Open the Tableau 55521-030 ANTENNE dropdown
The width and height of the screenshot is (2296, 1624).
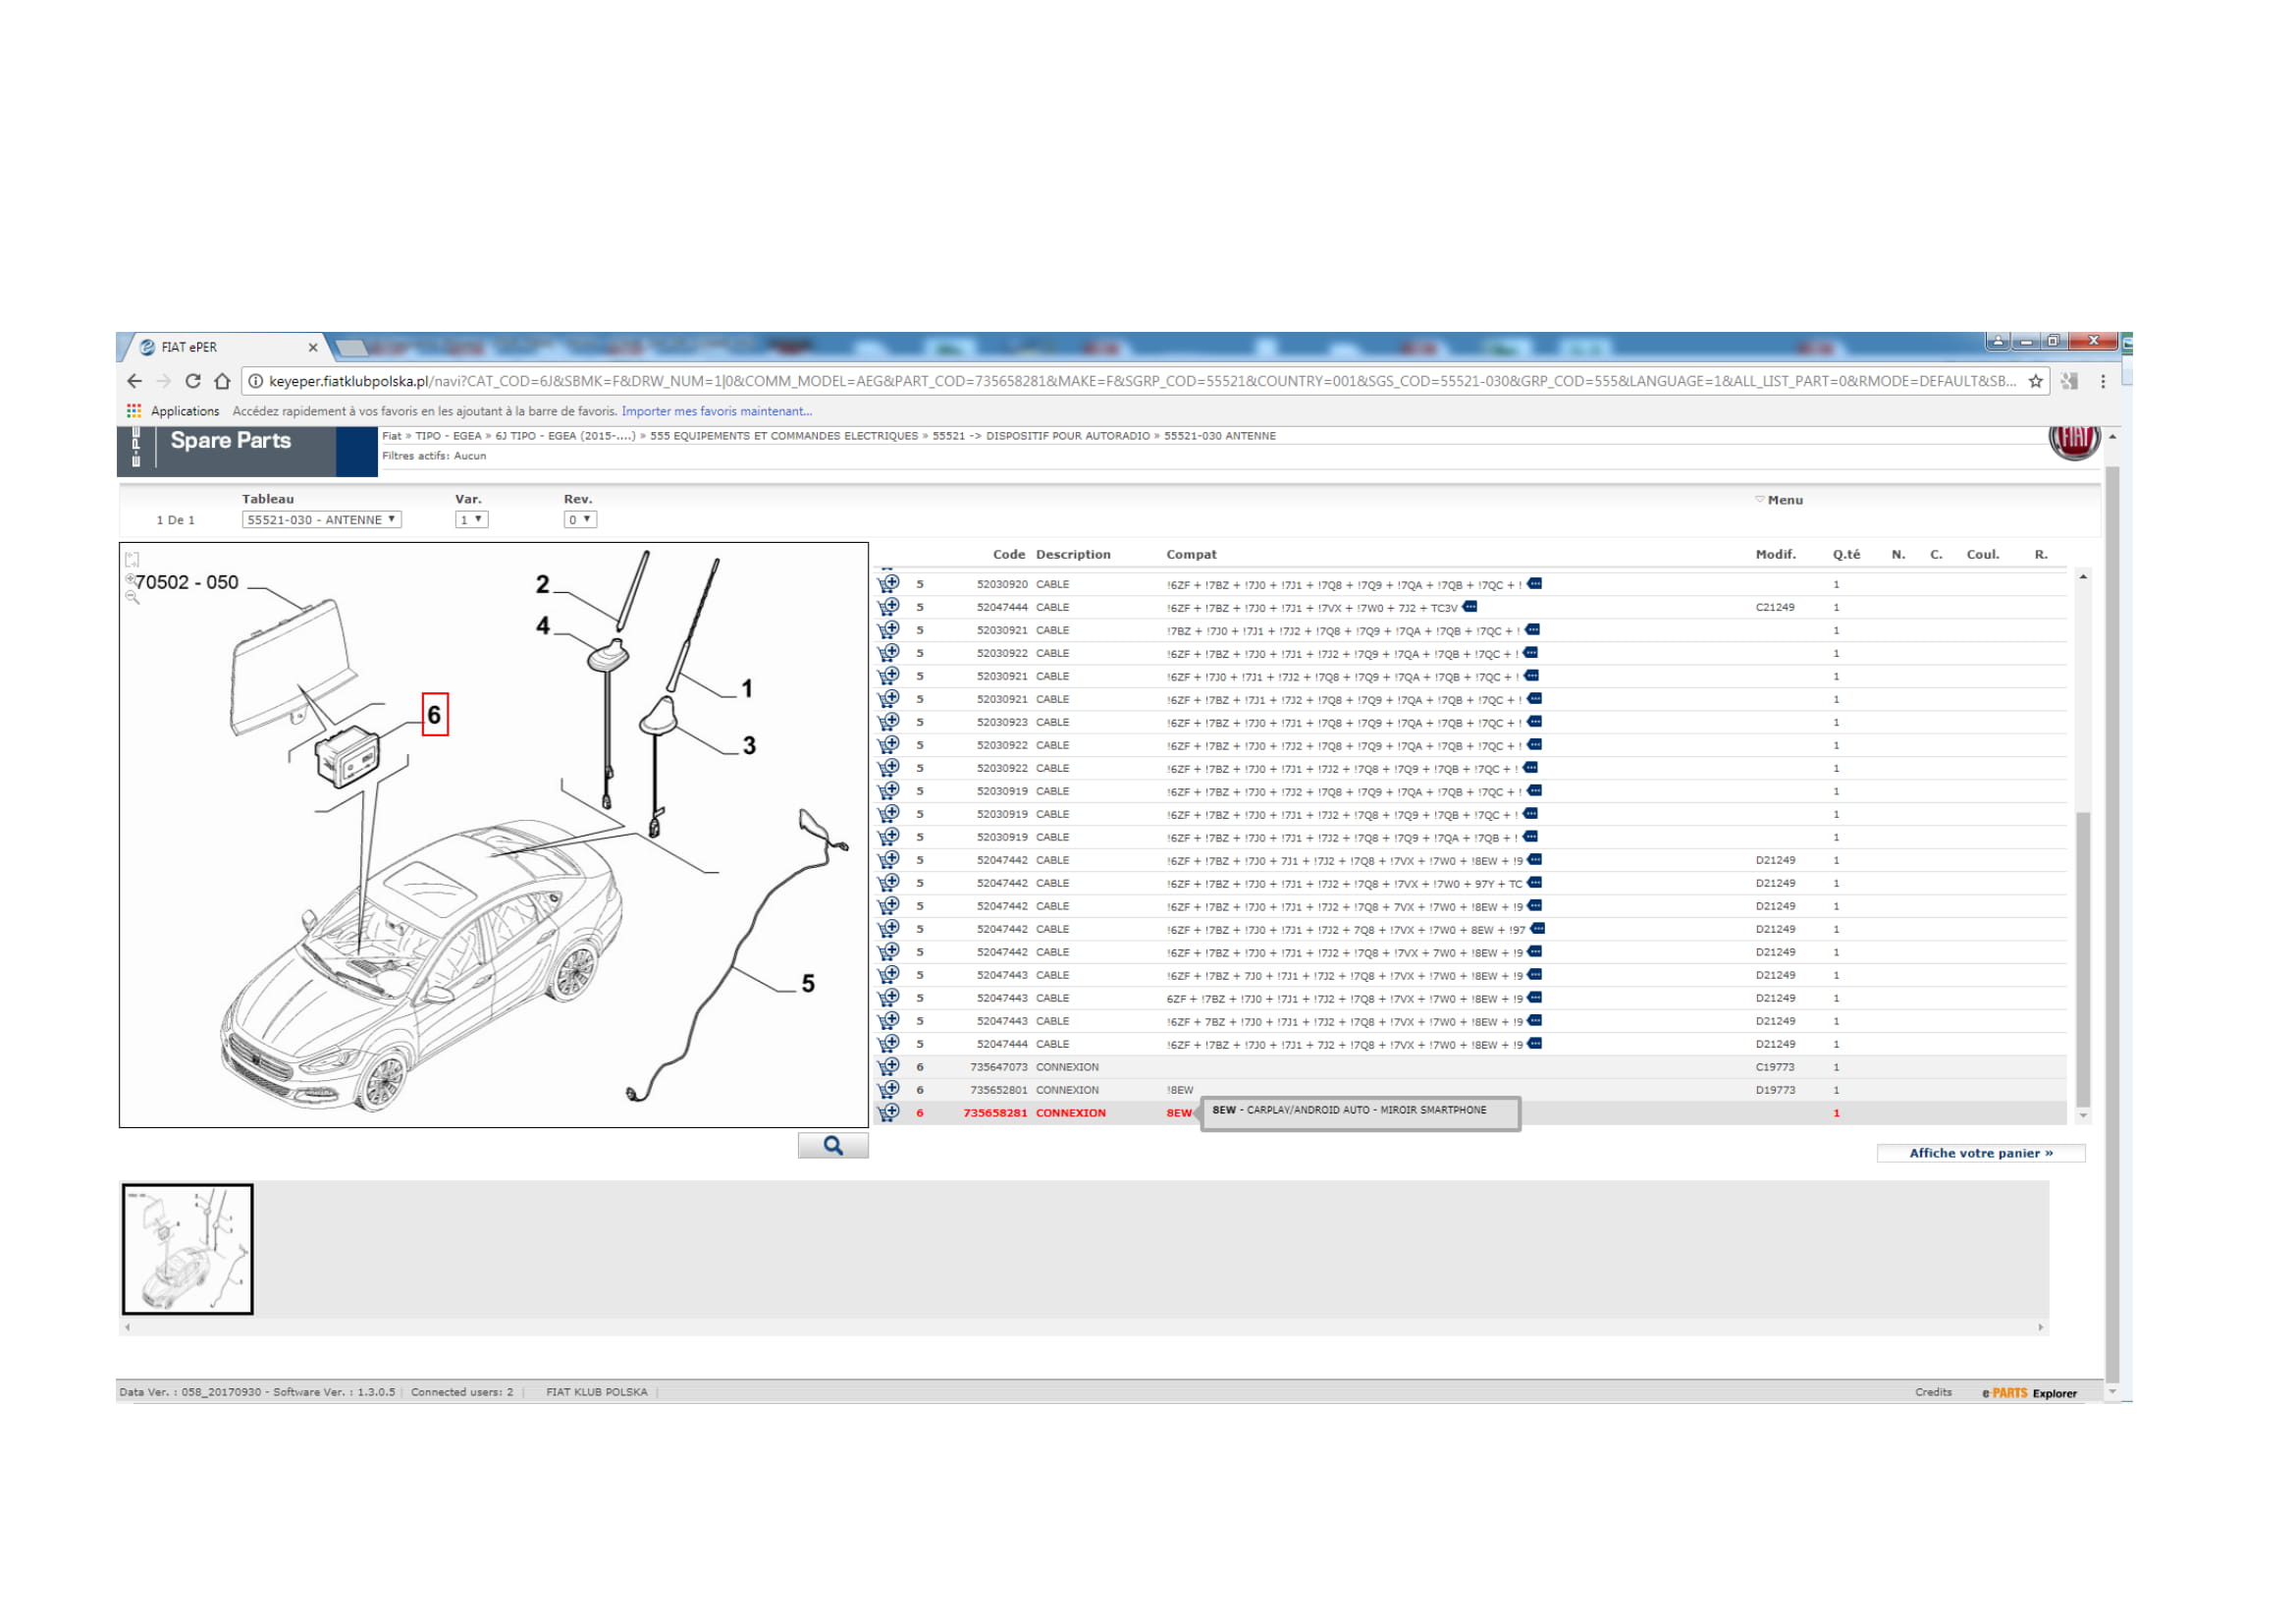tap(321, 520)
